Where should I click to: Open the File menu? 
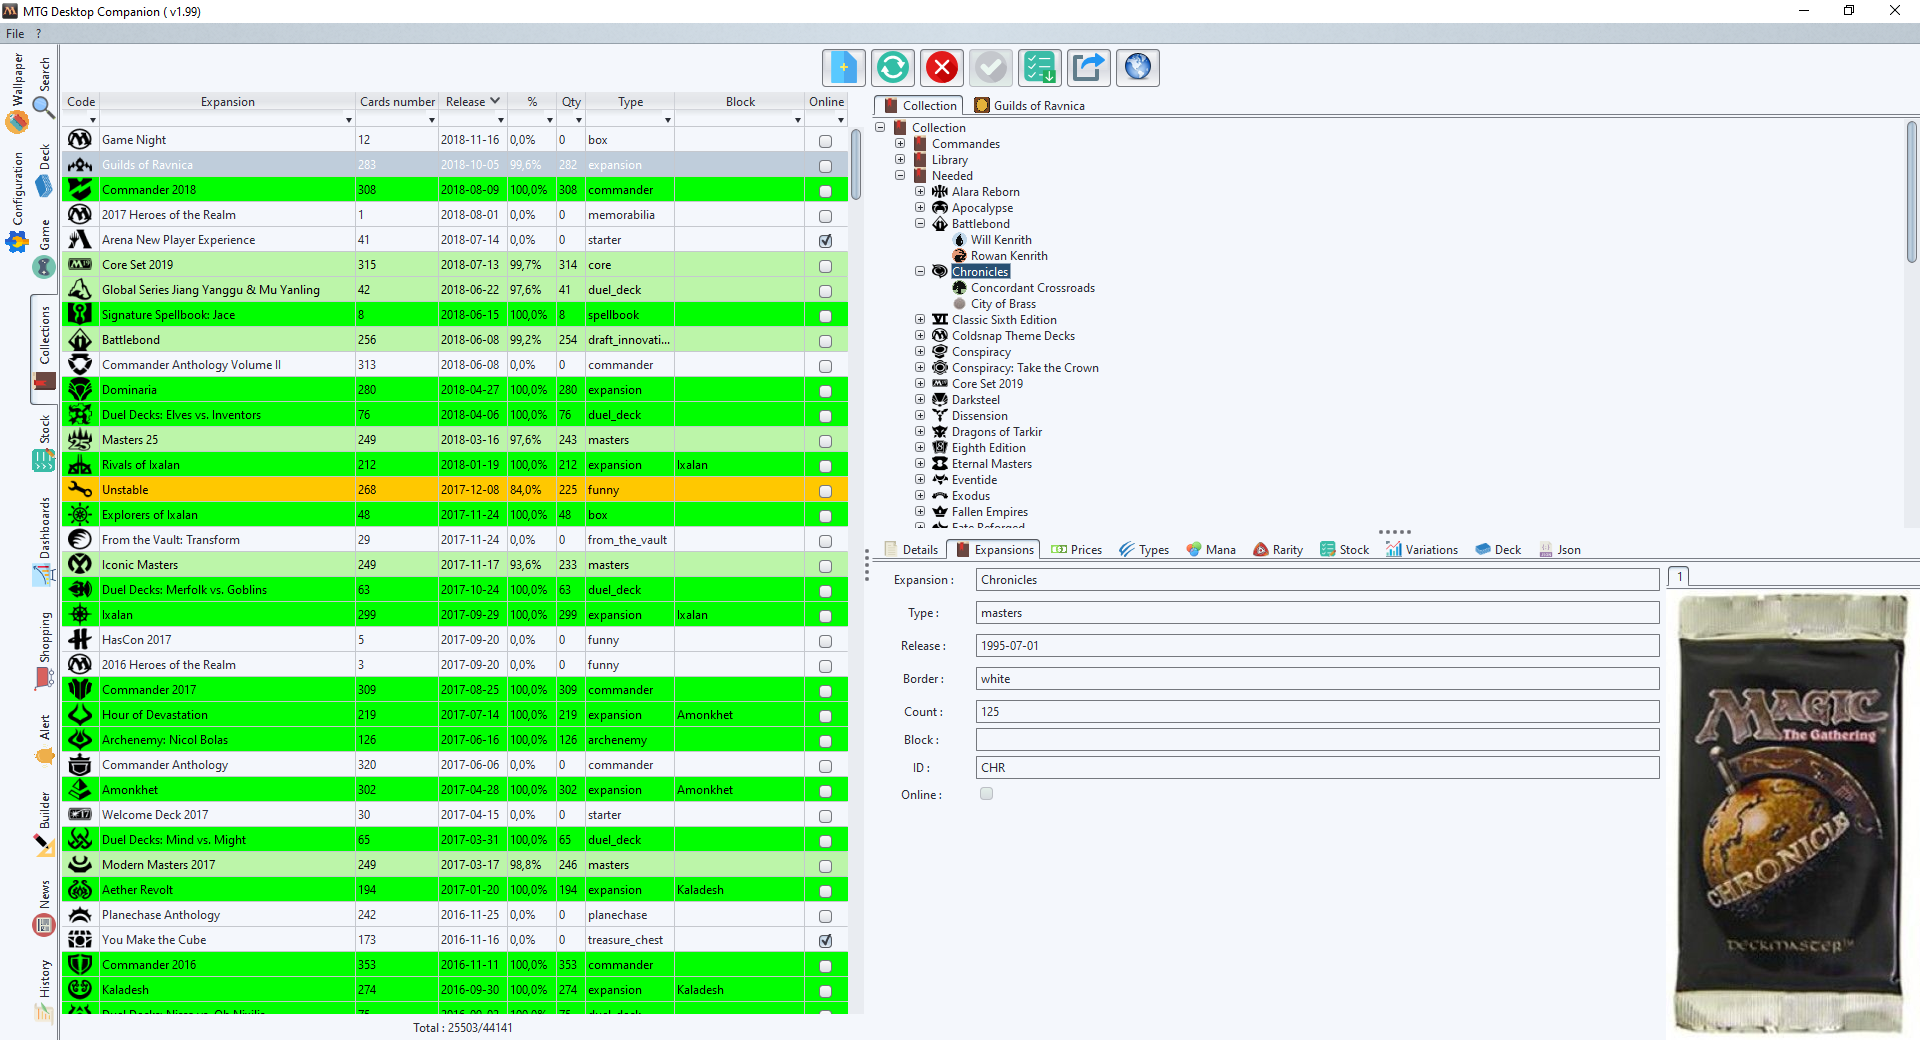click(15, 33)
